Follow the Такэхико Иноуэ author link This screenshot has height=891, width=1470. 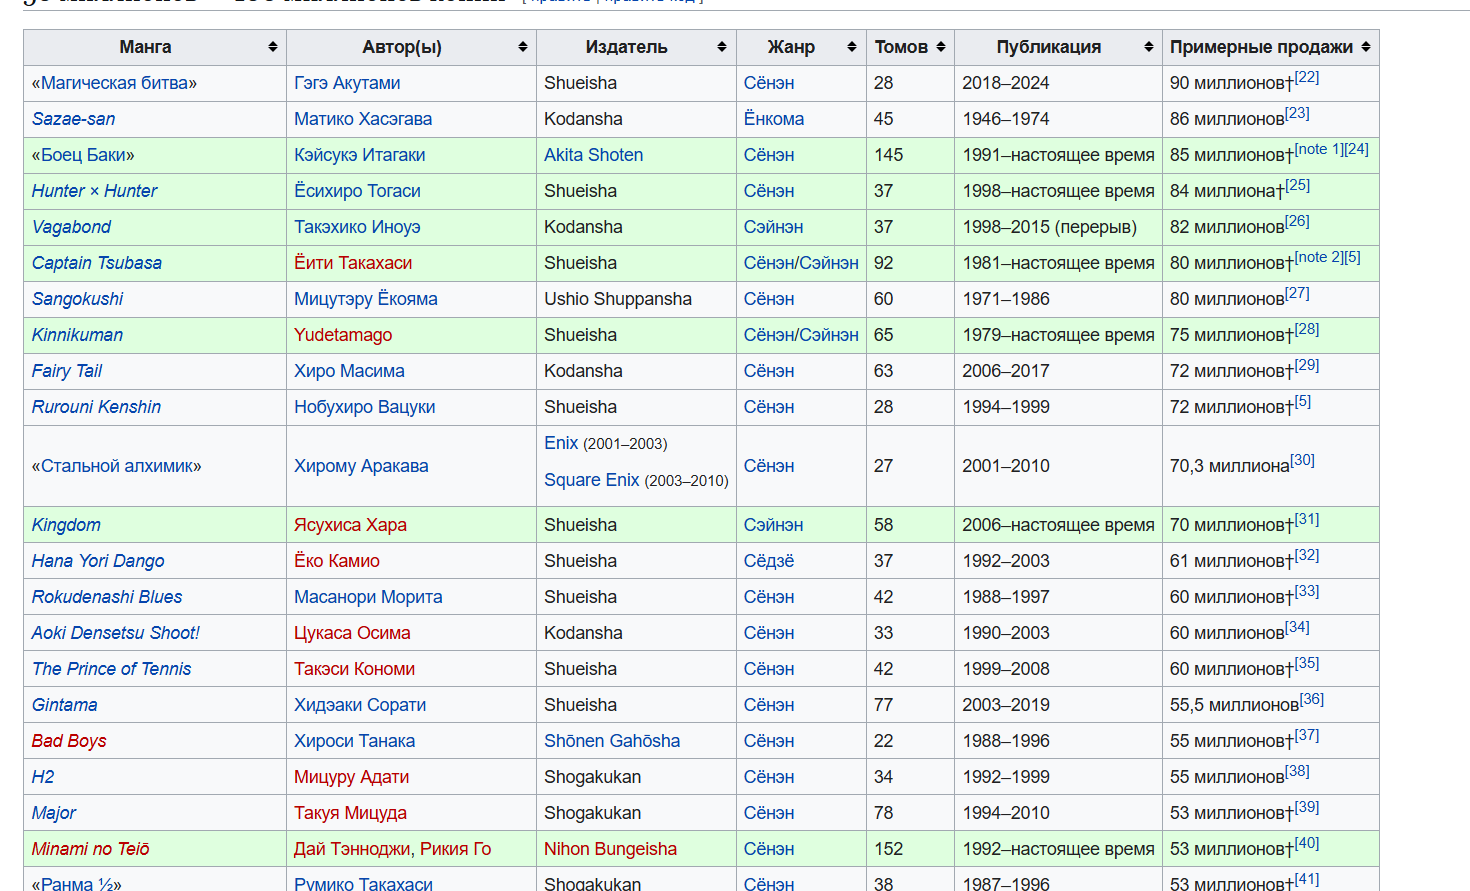[x=357, y=227]
